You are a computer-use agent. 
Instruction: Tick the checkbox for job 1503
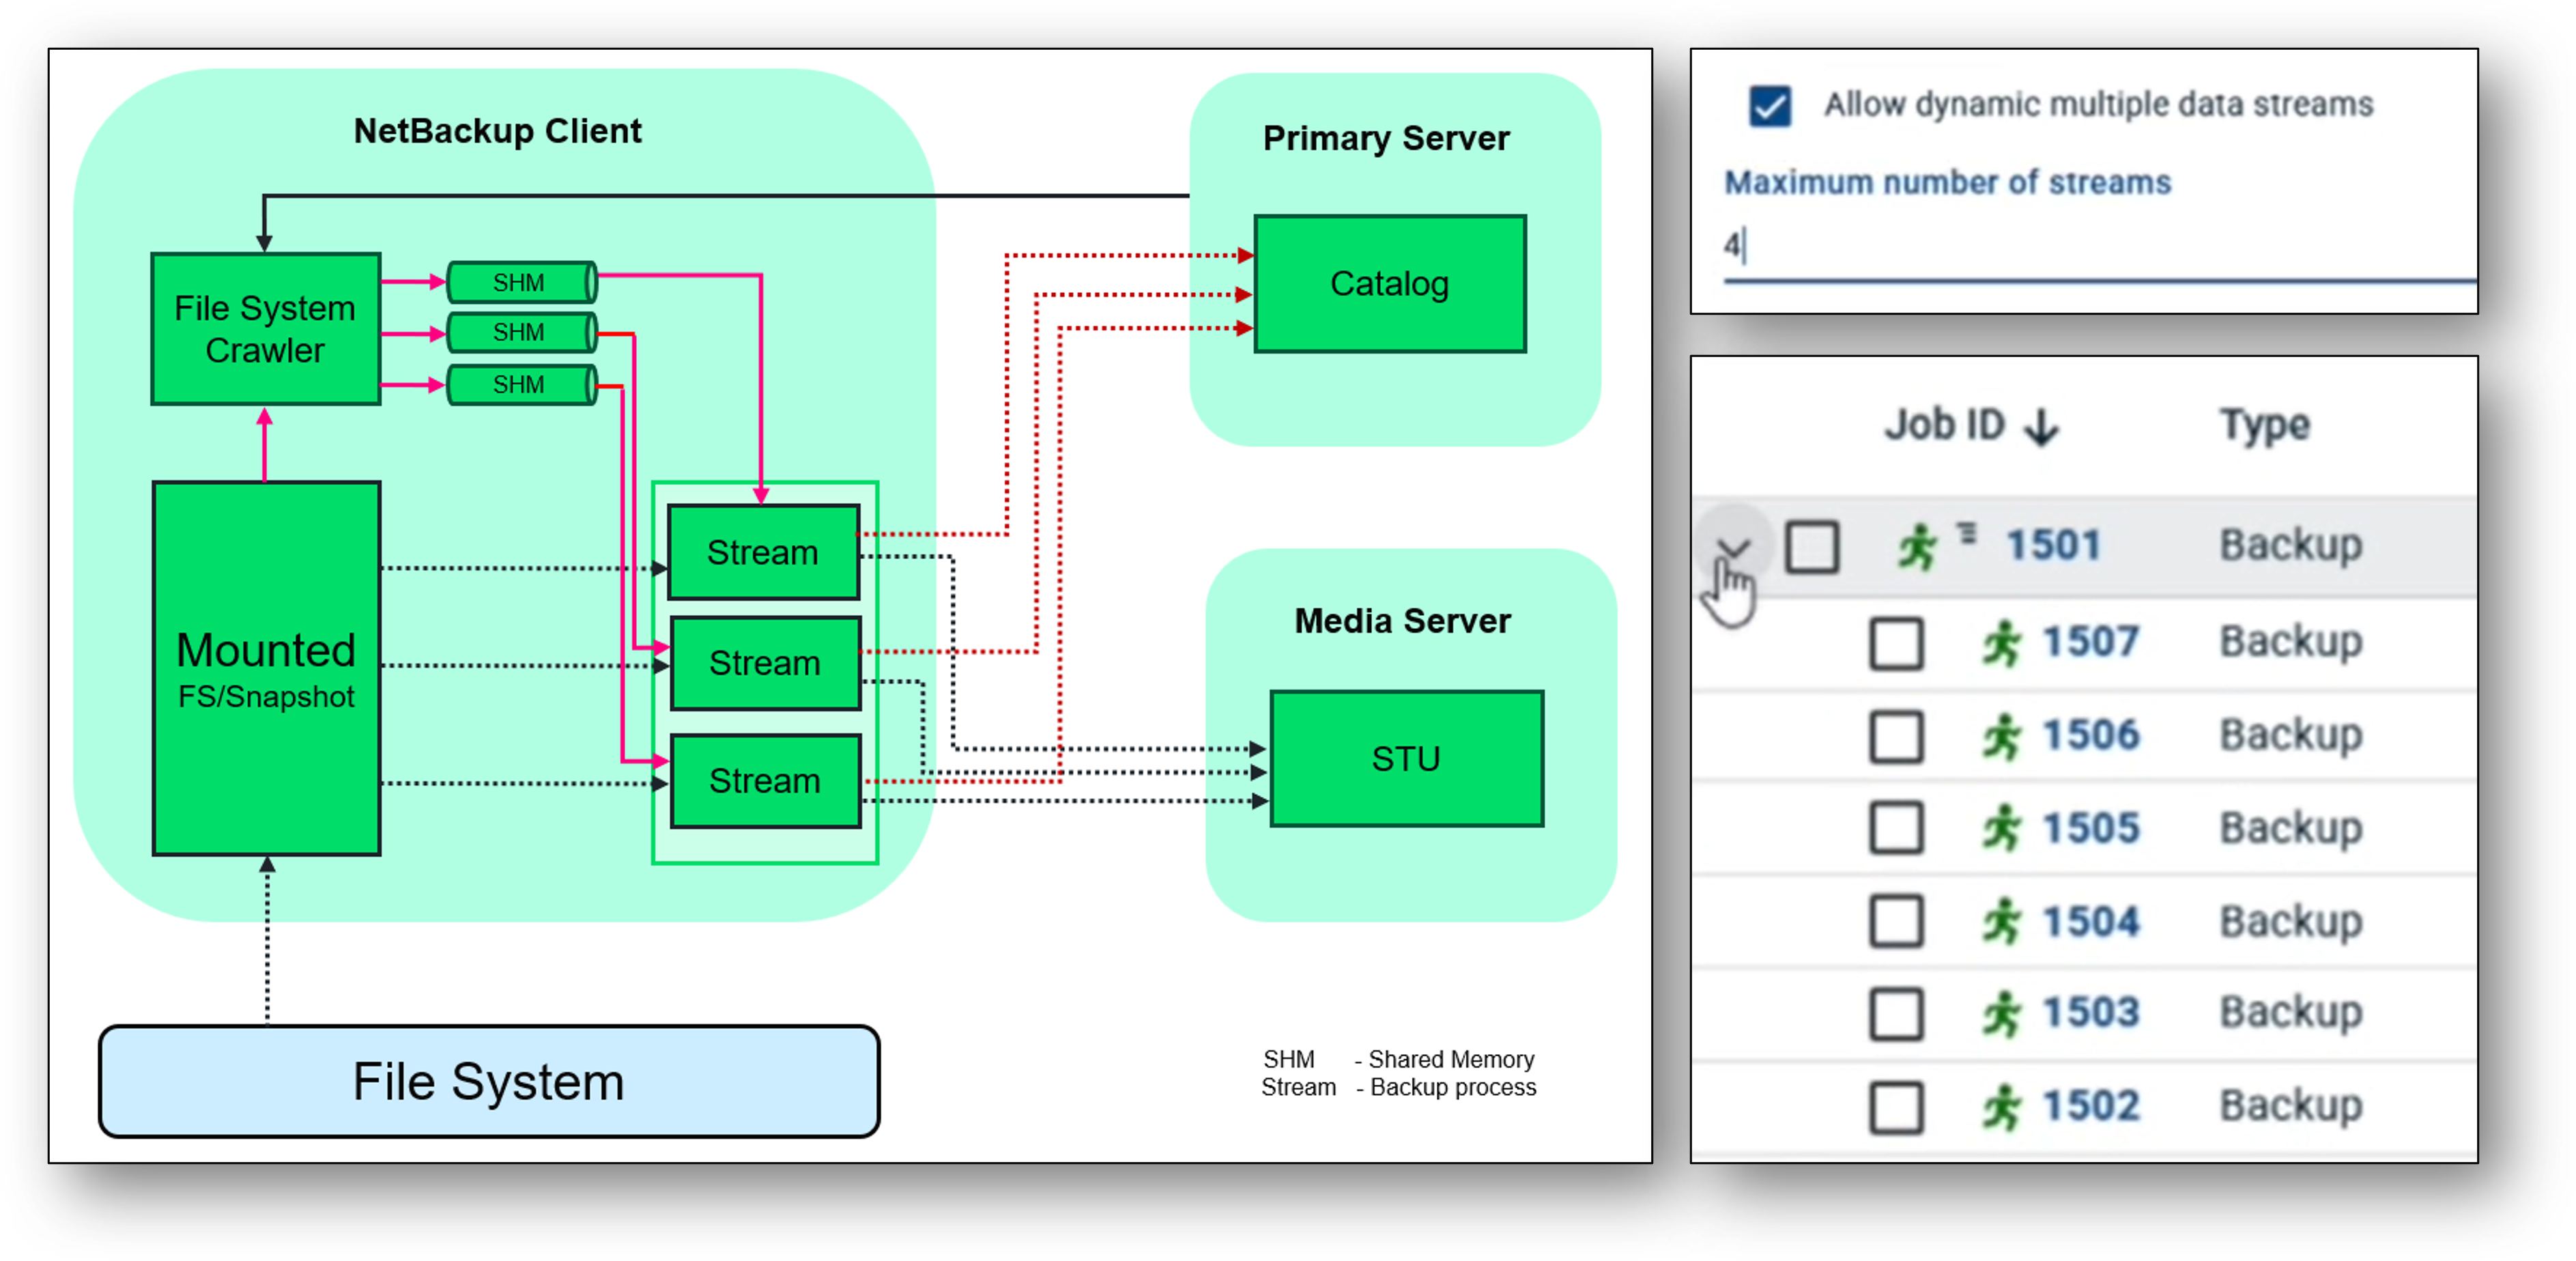(1895, 1014)
